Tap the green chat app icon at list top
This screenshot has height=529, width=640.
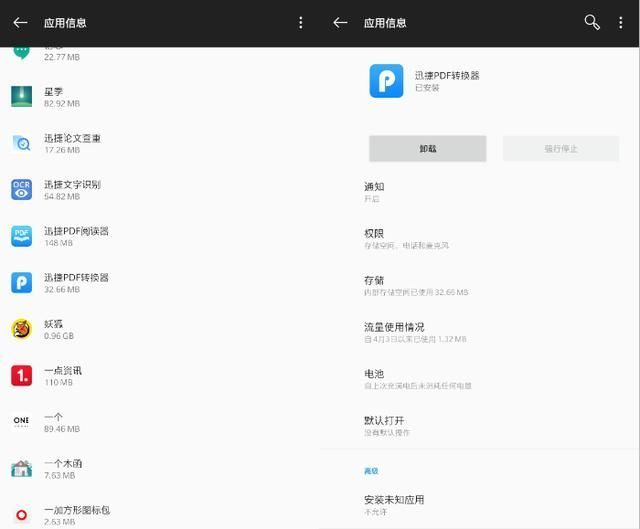pos(21,52)
